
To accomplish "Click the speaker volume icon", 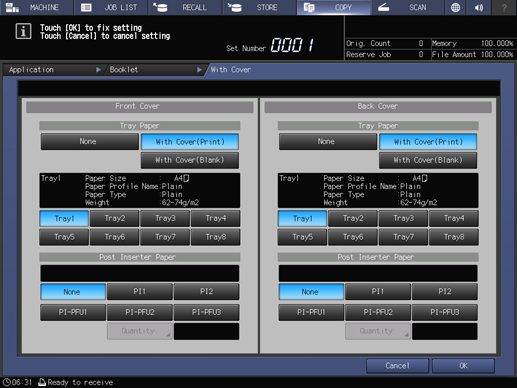I will click(479, 7).
